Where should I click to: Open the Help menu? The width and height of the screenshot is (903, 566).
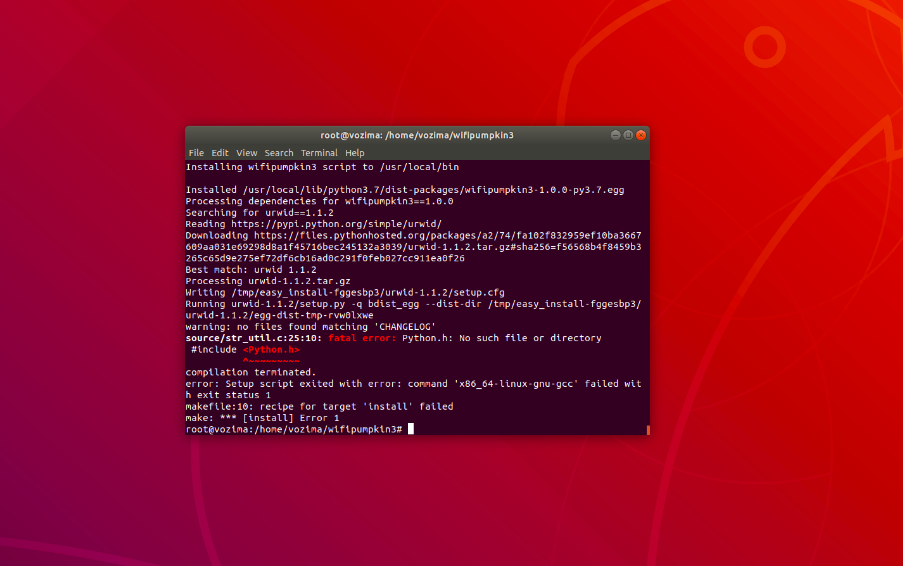(x=355, y=153)
